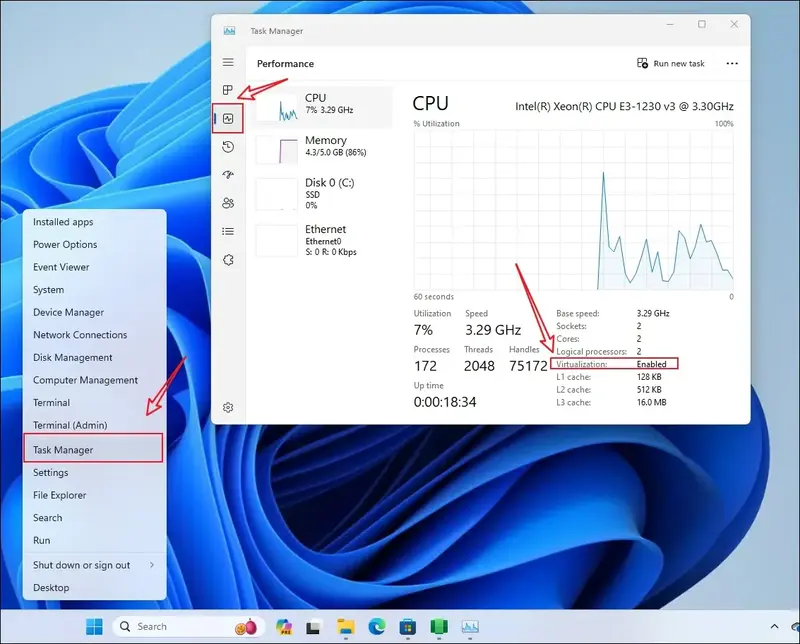Open the Services puzzle-piece icon

pyautogui.click(x=228, y=259)
